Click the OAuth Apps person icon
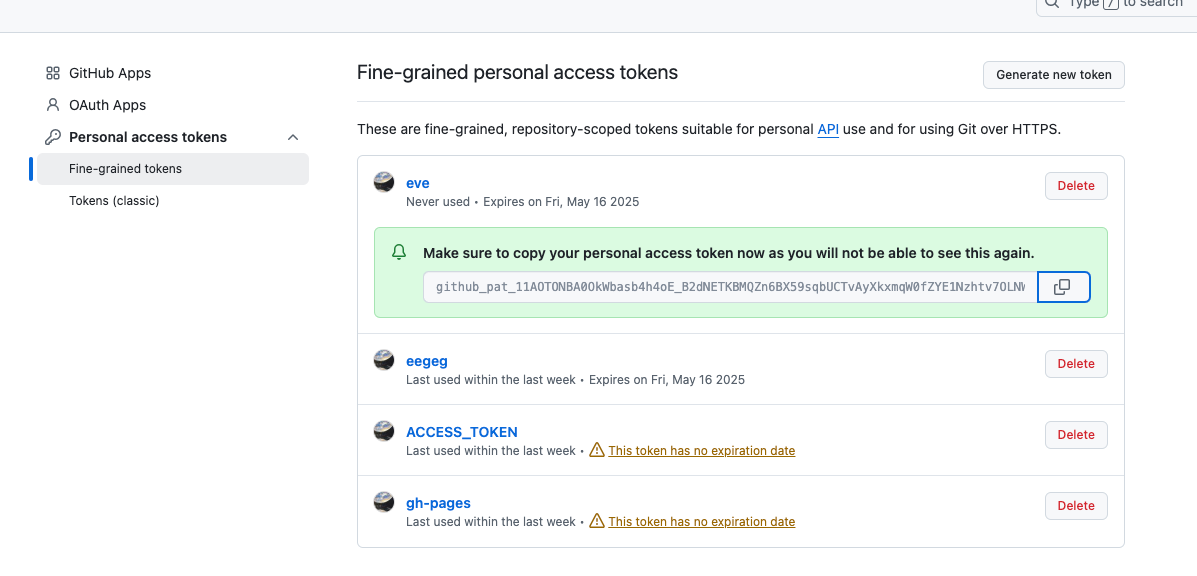This screenshot has width=1197, height=576. click(53, 105)
